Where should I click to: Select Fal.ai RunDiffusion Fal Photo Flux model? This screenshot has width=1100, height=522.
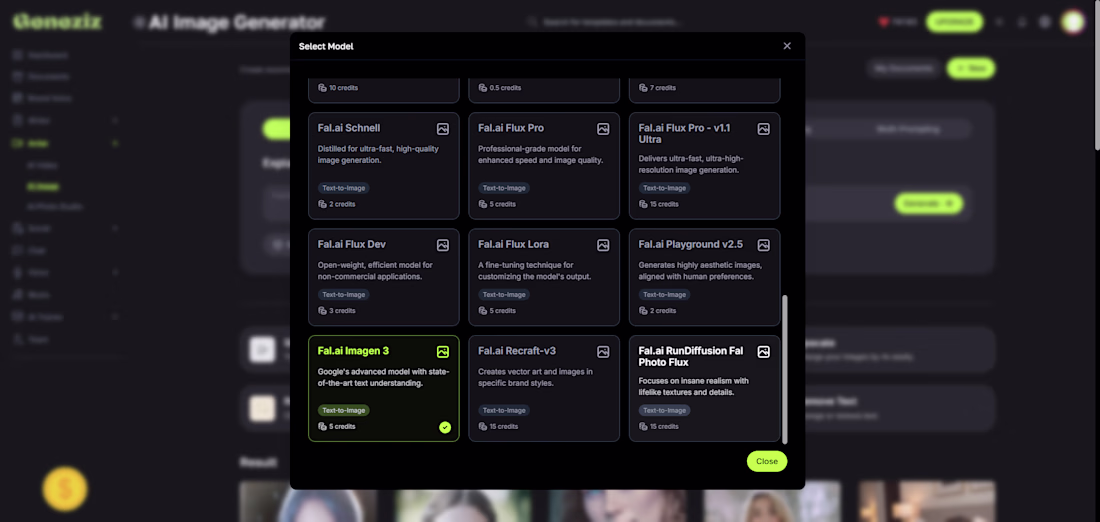704,389
